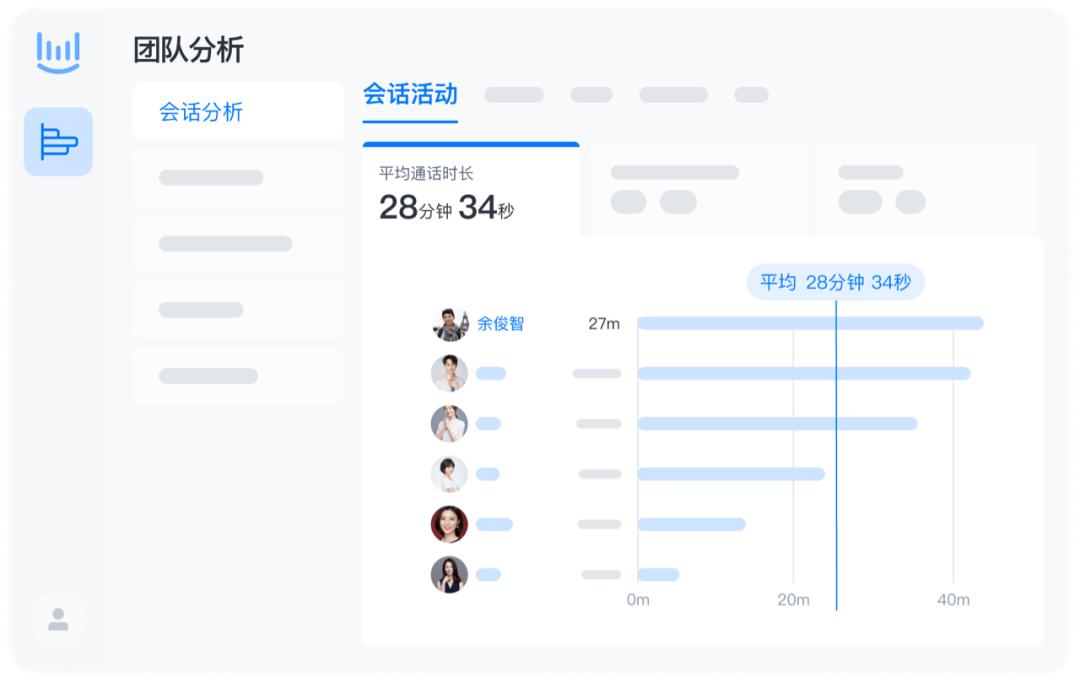The width and height of the screenshot is (1080, 683).
Task: Open the bar chart analytics sidebar icon
Action: (x=58, y=141)
